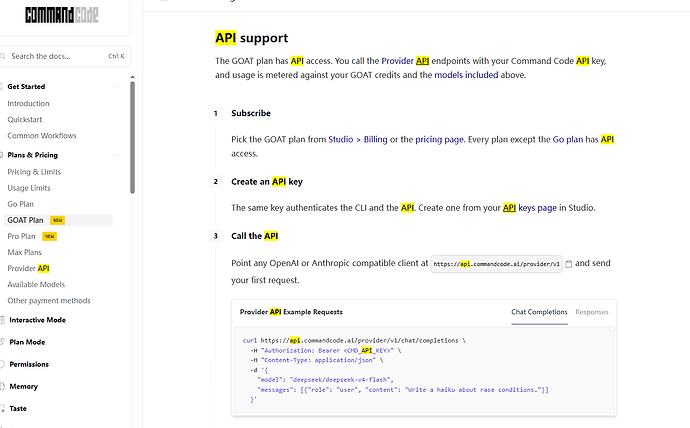This screenshot has height=428, width=690.
Task: Click the NEW badge beside GOAT Plan
Action: 58,220
